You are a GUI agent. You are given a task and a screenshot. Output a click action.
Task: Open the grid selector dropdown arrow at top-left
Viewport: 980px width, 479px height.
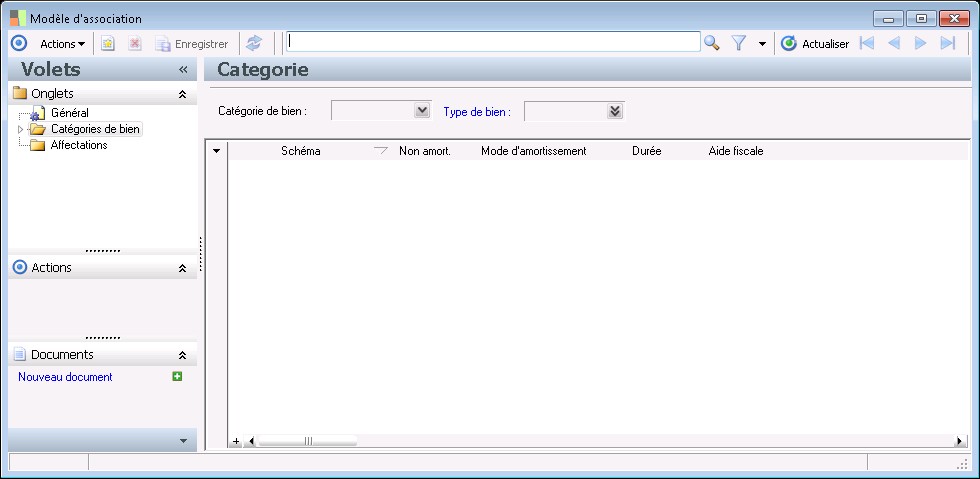(x=217, y=151)
